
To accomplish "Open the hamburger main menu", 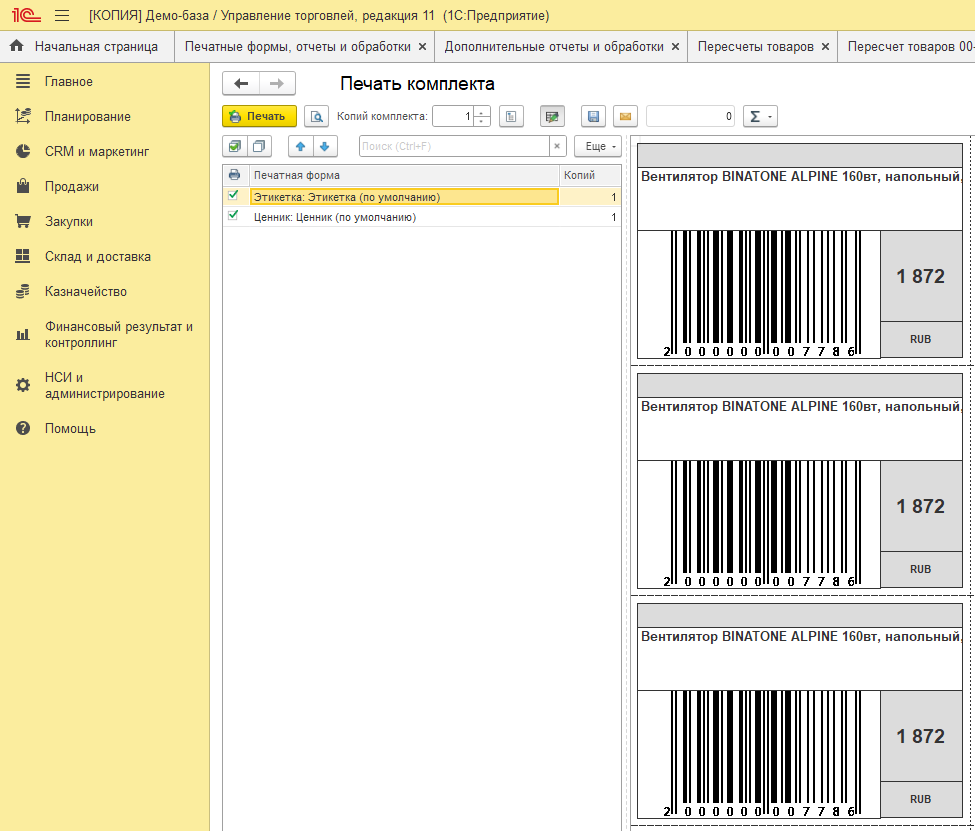I will [62, 16].
